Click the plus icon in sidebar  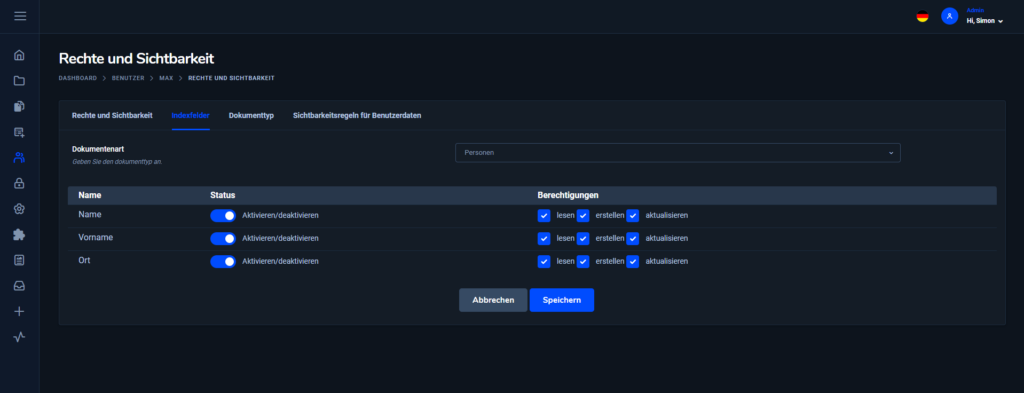pos(19,311)
